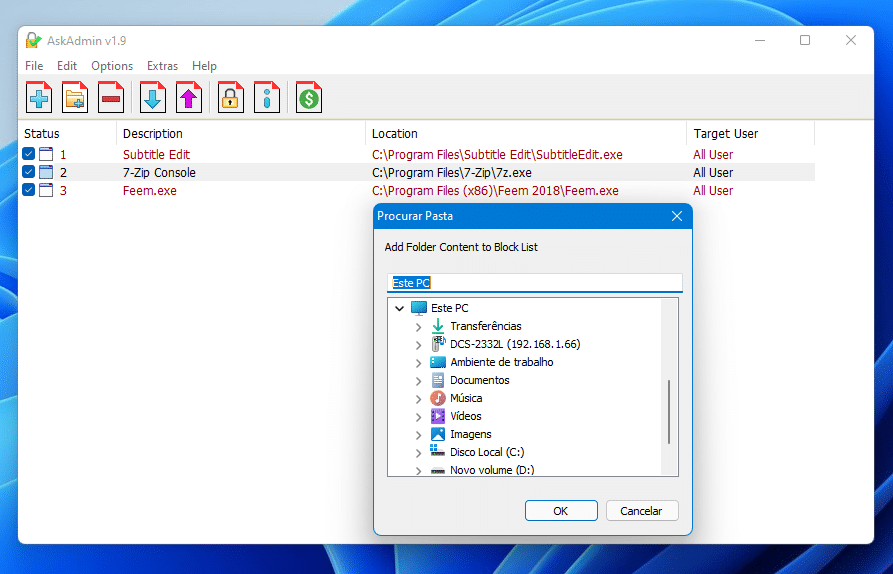
Task: Click the SubtitleEdit.exe location path
Action: click(x=497, y=154)
